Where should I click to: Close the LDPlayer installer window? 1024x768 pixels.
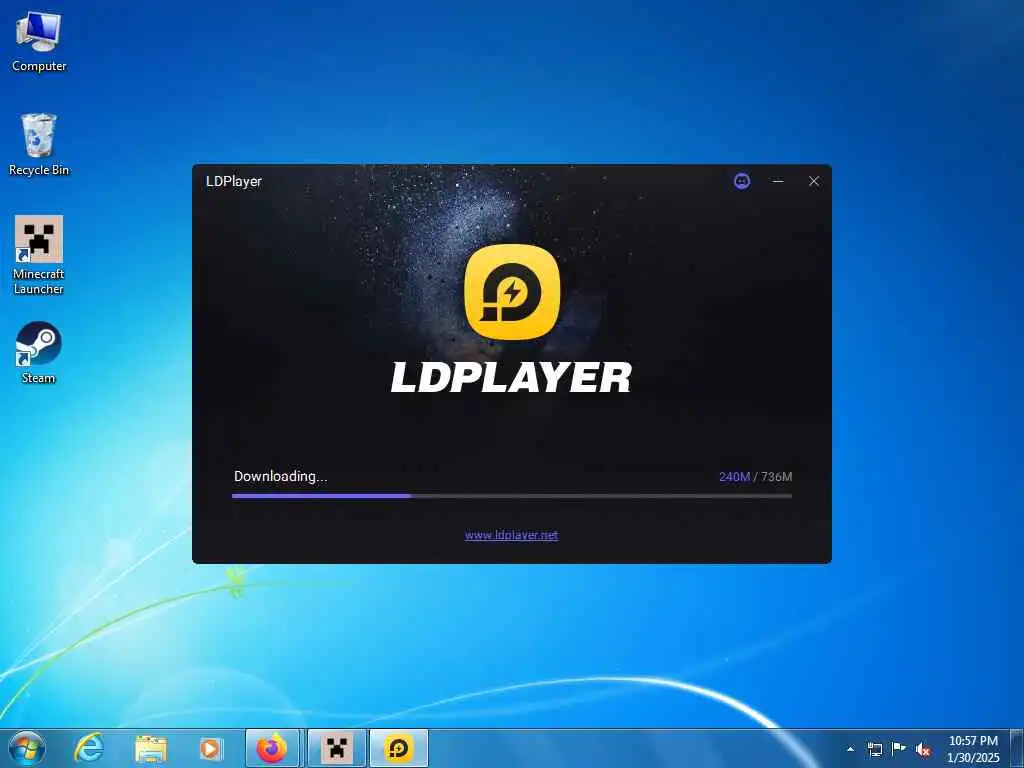(814, 181)
